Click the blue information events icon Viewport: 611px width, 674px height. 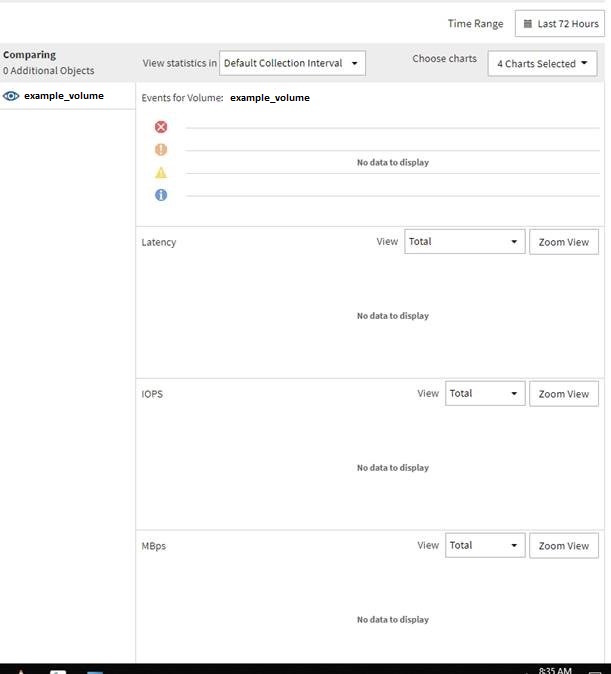161,195
